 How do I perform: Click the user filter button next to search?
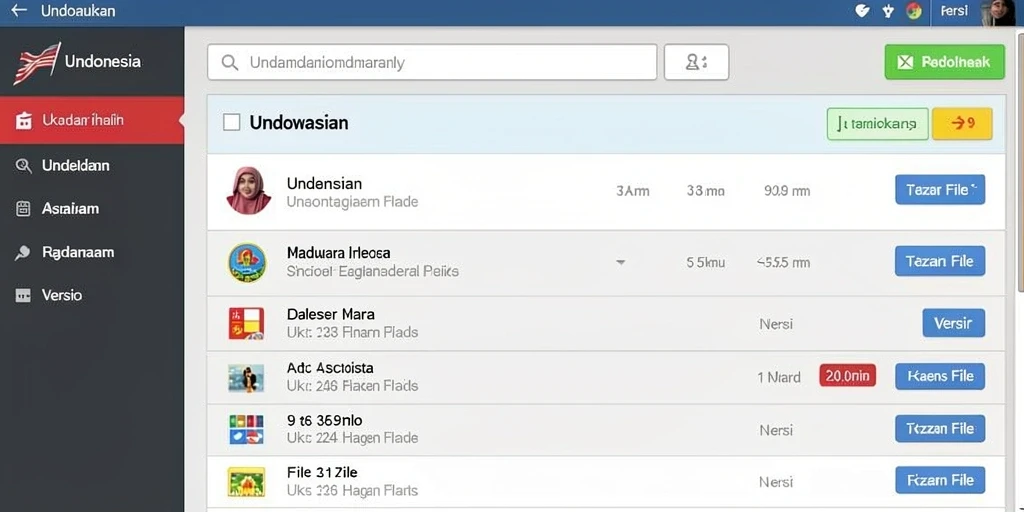696,62
